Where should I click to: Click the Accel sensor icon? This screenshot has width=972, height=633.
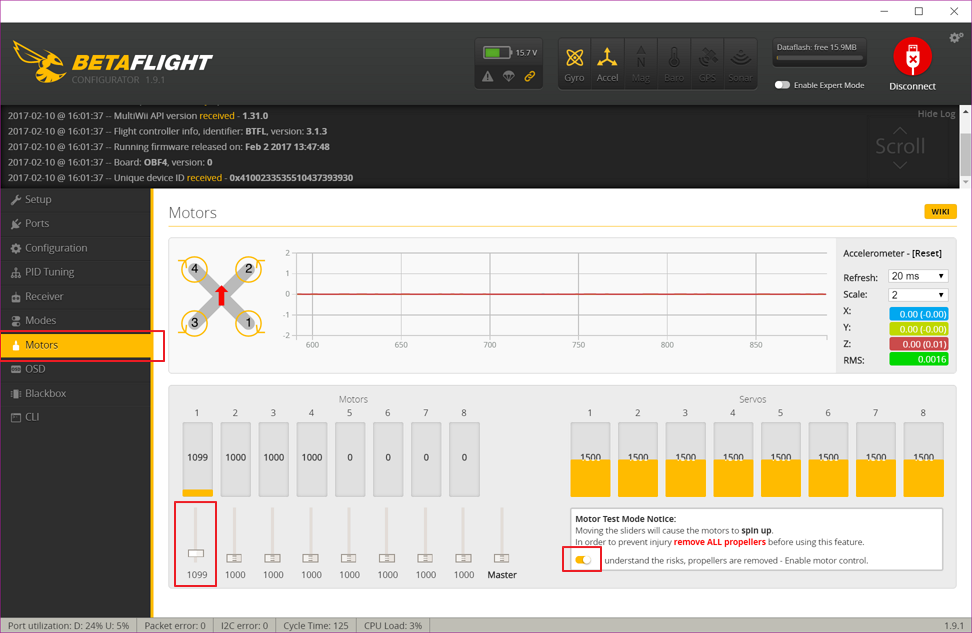pos(607,58)
